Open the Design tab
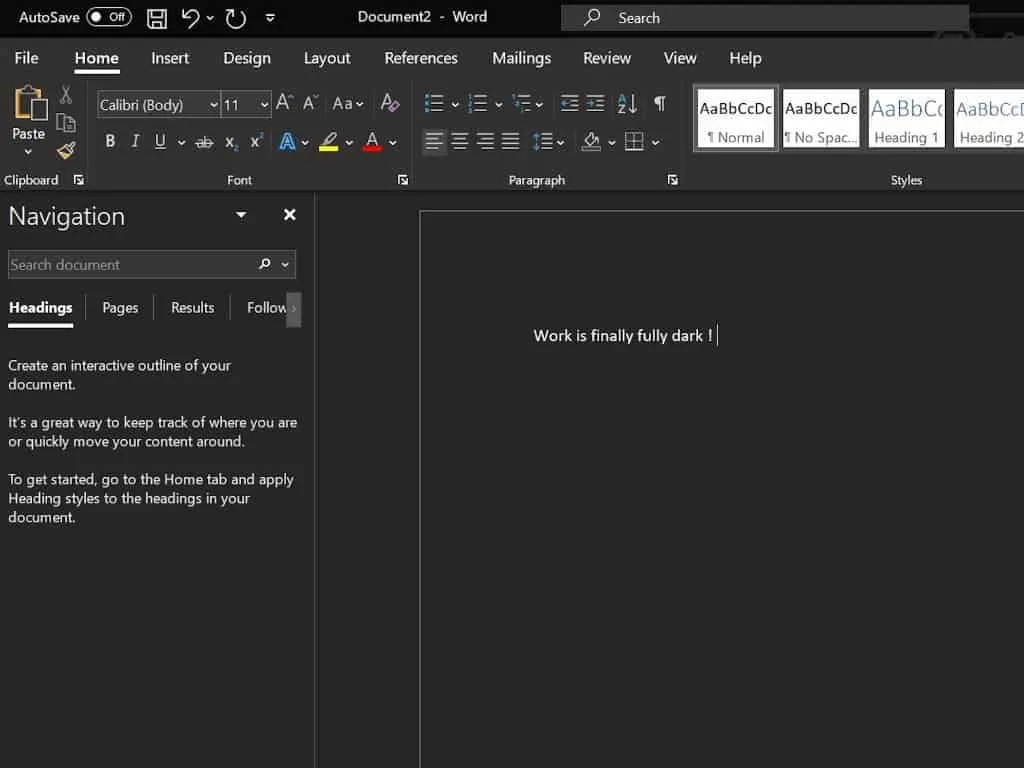Viewport: 1024px width, 768px height. (x=247, y=58)
